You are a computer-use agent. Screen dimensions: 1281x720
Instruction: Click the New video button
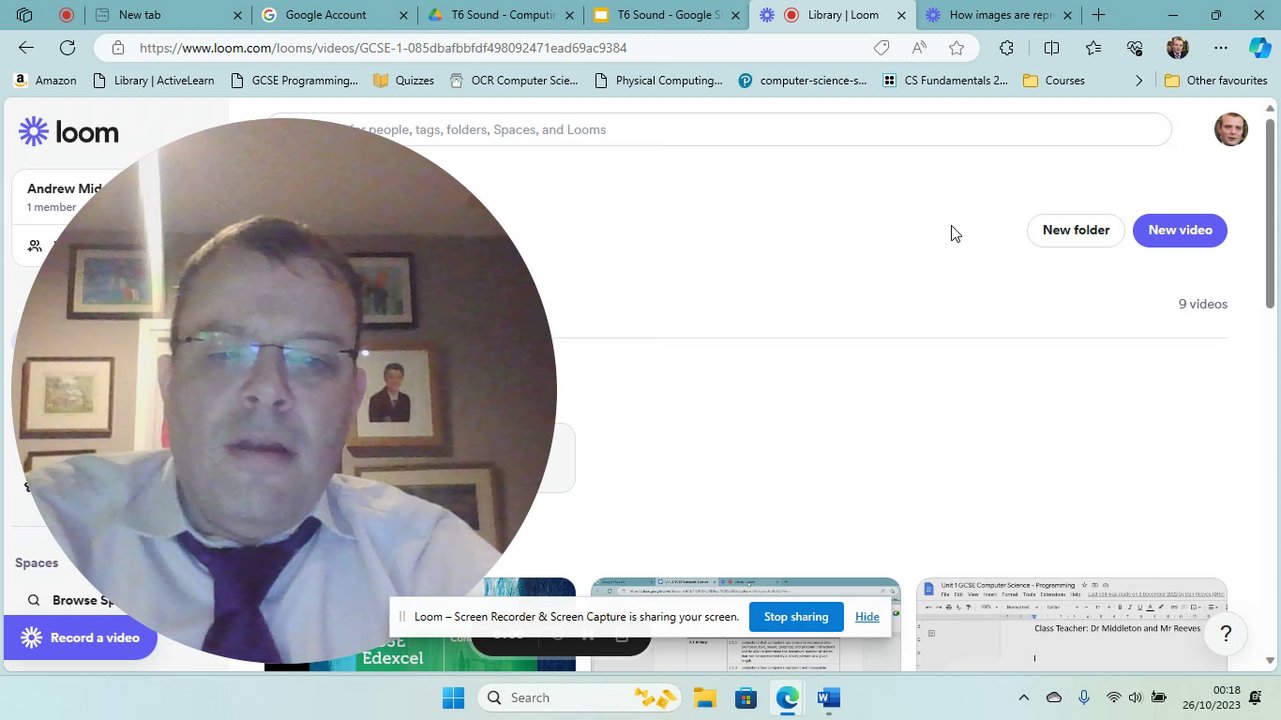(1180, 230)
